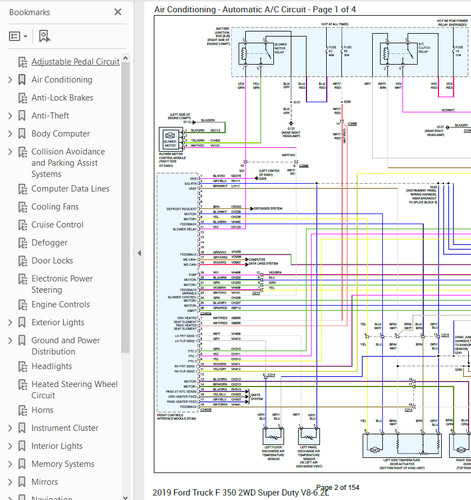Click the Cruise Control bookmark icon
This screenshot has width=471, height=500.
[x=22, y=225]
